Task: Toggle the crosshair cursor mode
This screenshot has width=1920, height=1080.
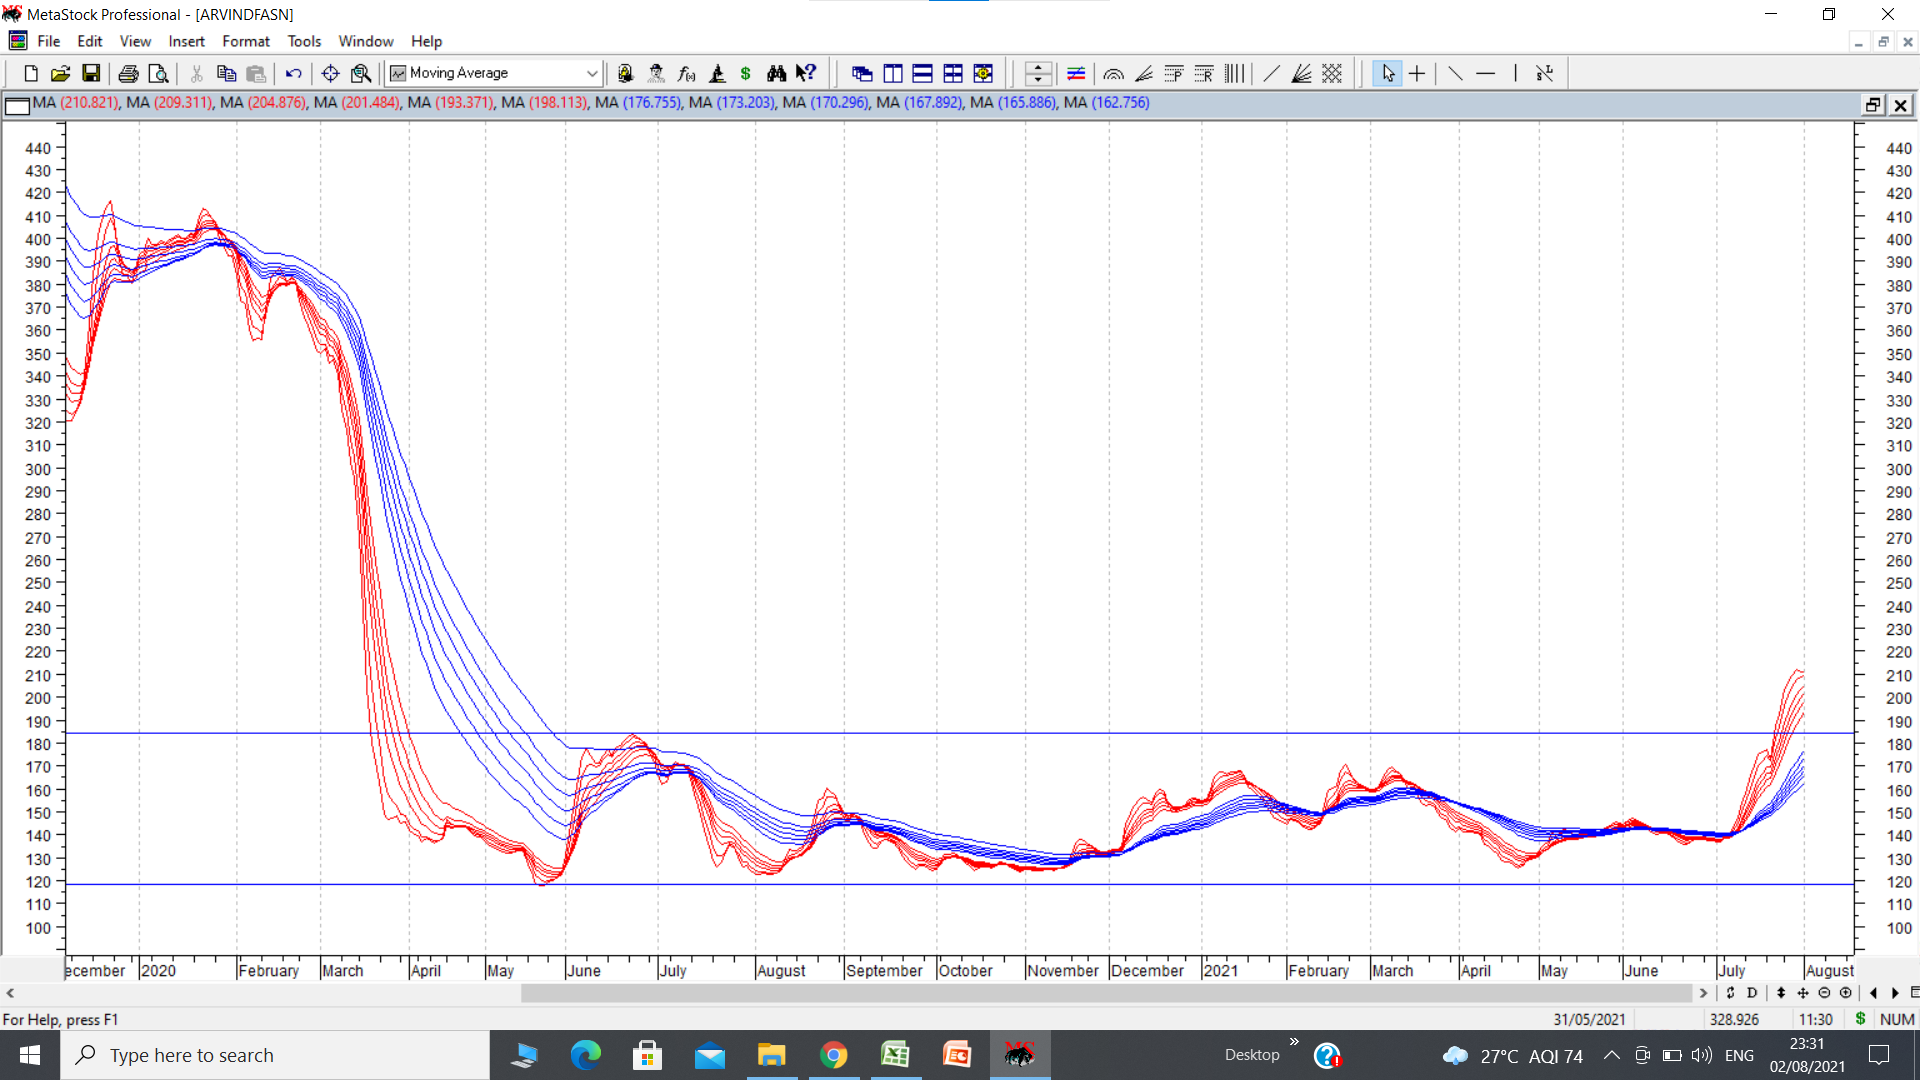Action: (x=1417, y=73)
